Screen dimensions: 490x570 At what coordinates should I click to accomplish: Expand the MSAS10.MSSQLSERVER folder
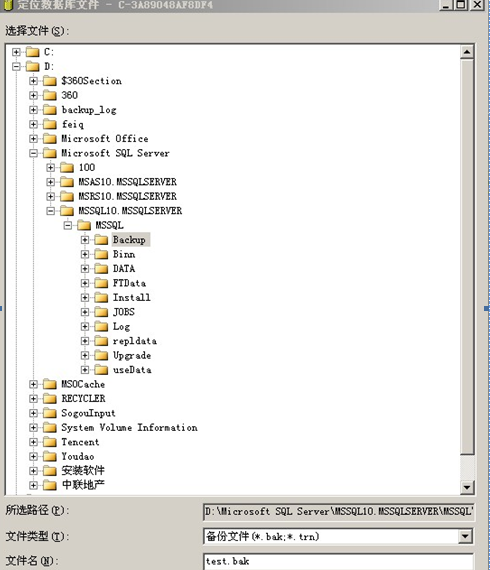click(x=51, y=182)
